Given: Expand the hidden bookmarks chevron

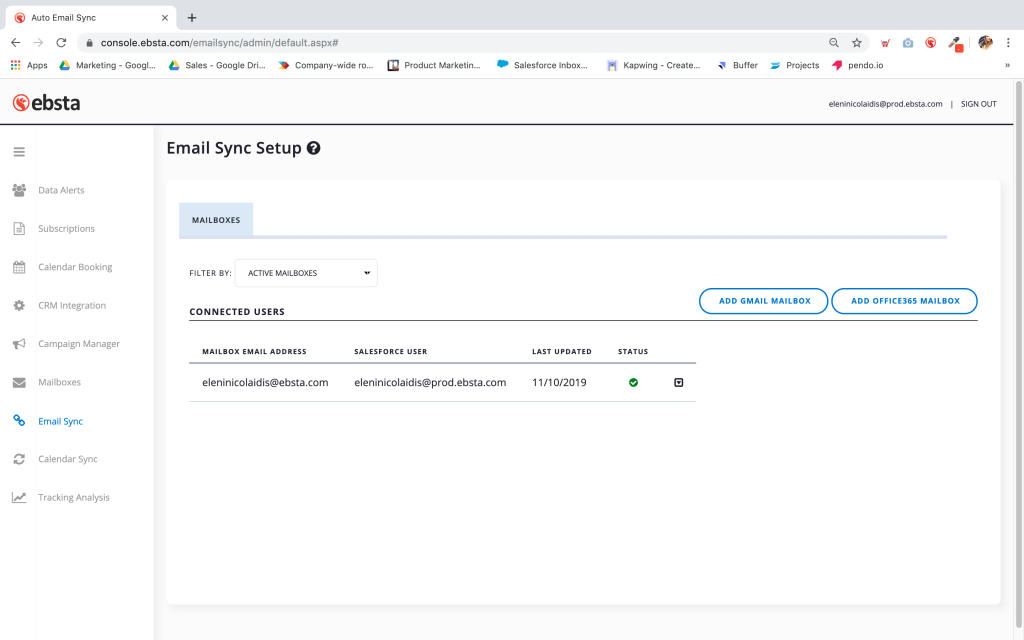Looking at the screenshot, I should click(1006, 65).
